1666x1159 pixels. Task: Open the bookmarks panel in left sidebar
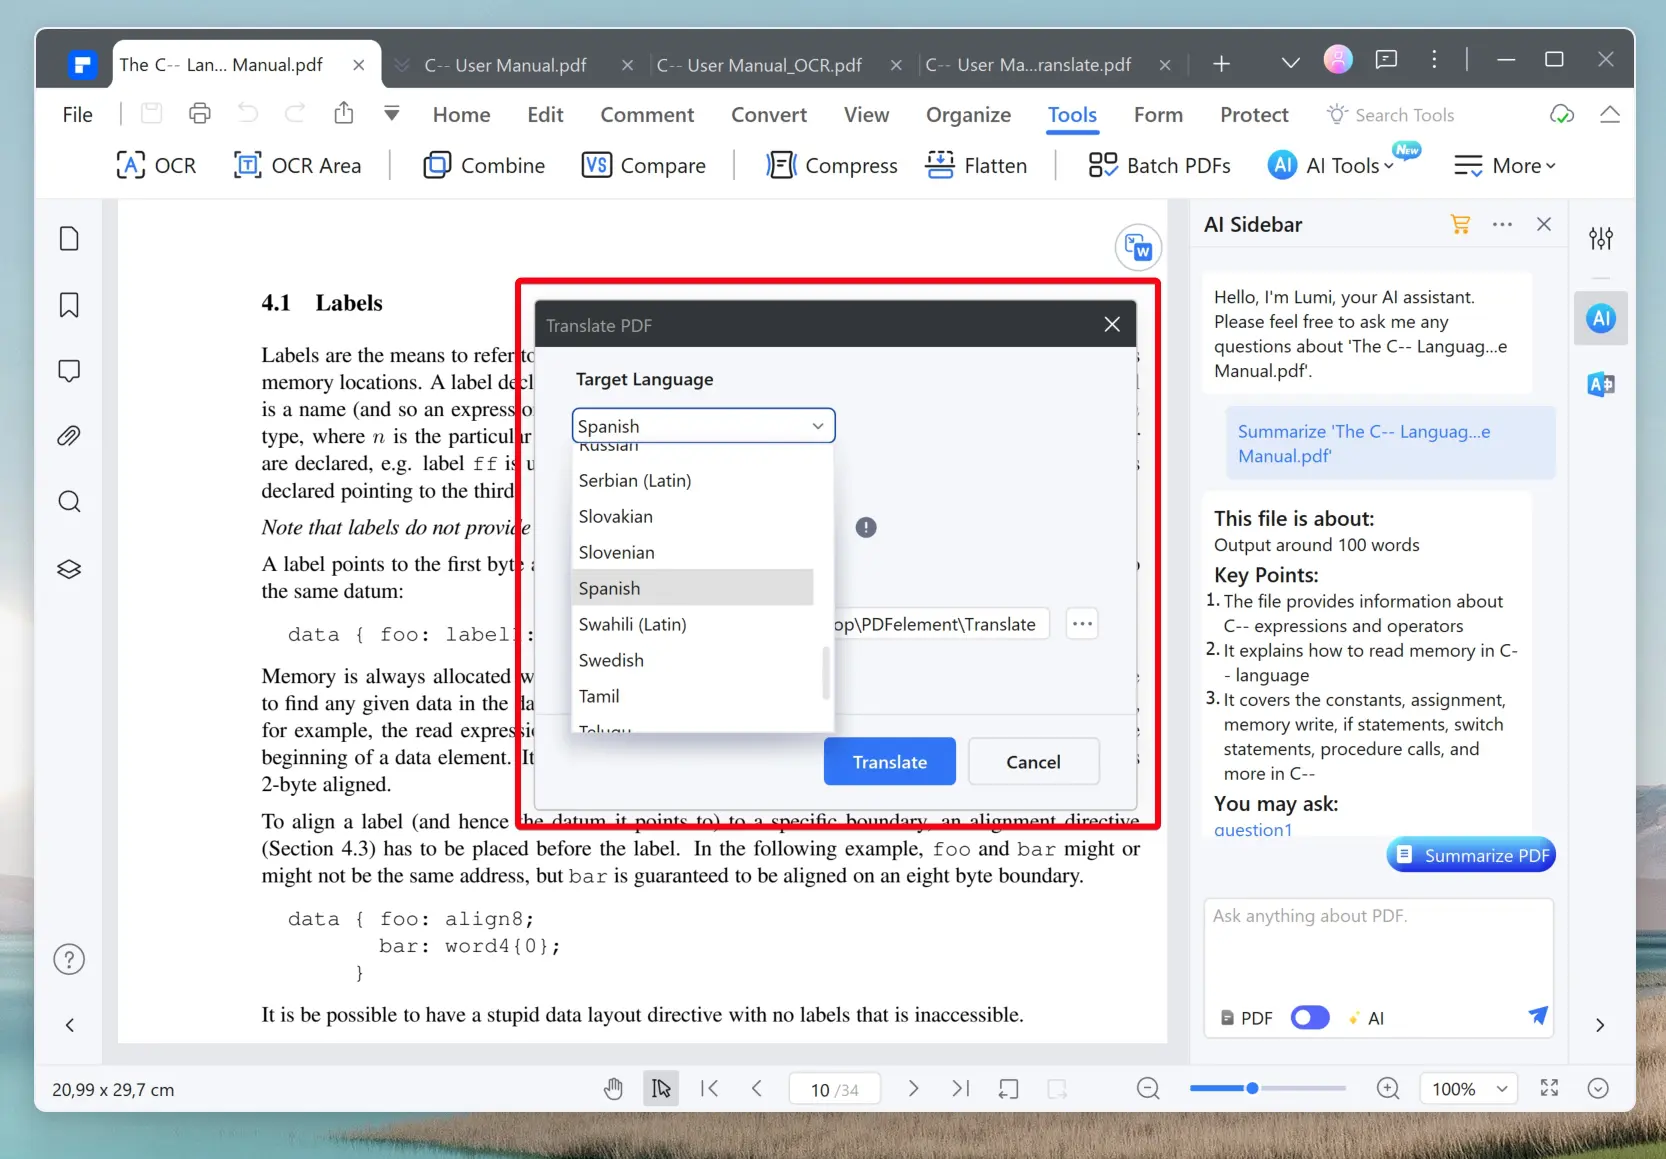point(69,305)
